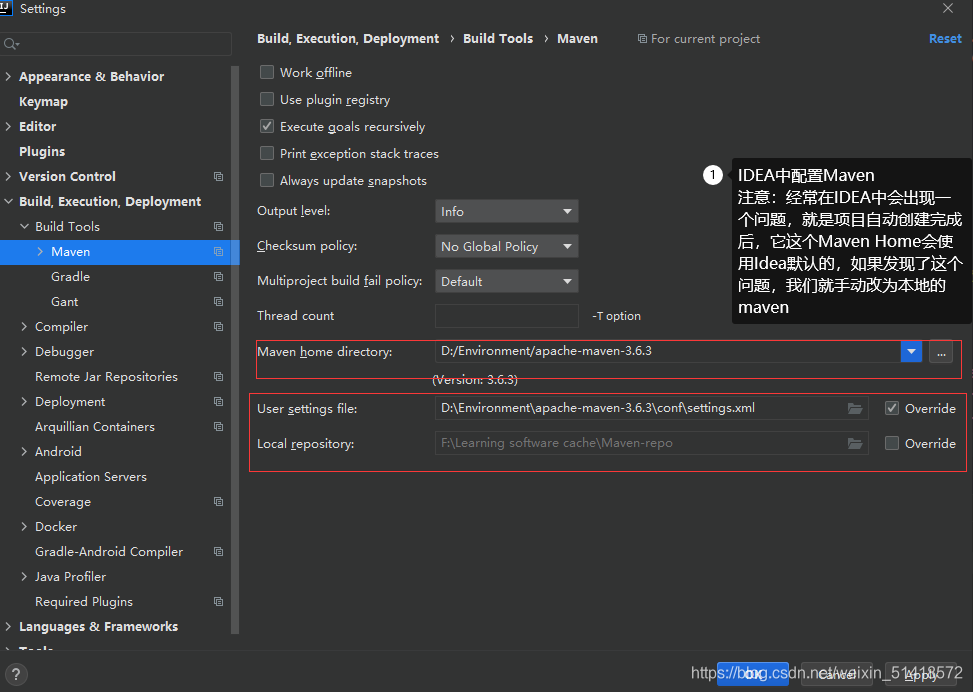Click the project-level icon beside Arquillian Containers
The height and width of the screenshot is (692, 973).
point(218,426)
